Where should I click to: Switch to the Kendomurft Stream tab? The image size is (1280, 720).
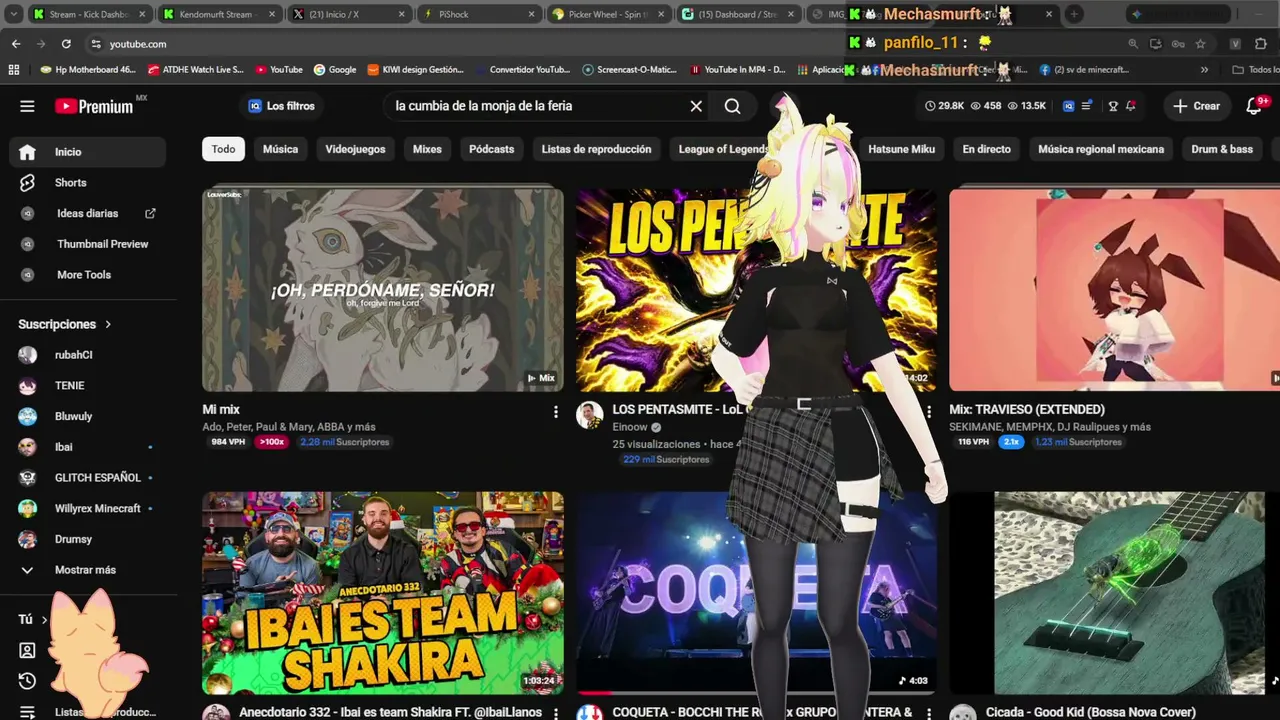click(x=219, y=14)
